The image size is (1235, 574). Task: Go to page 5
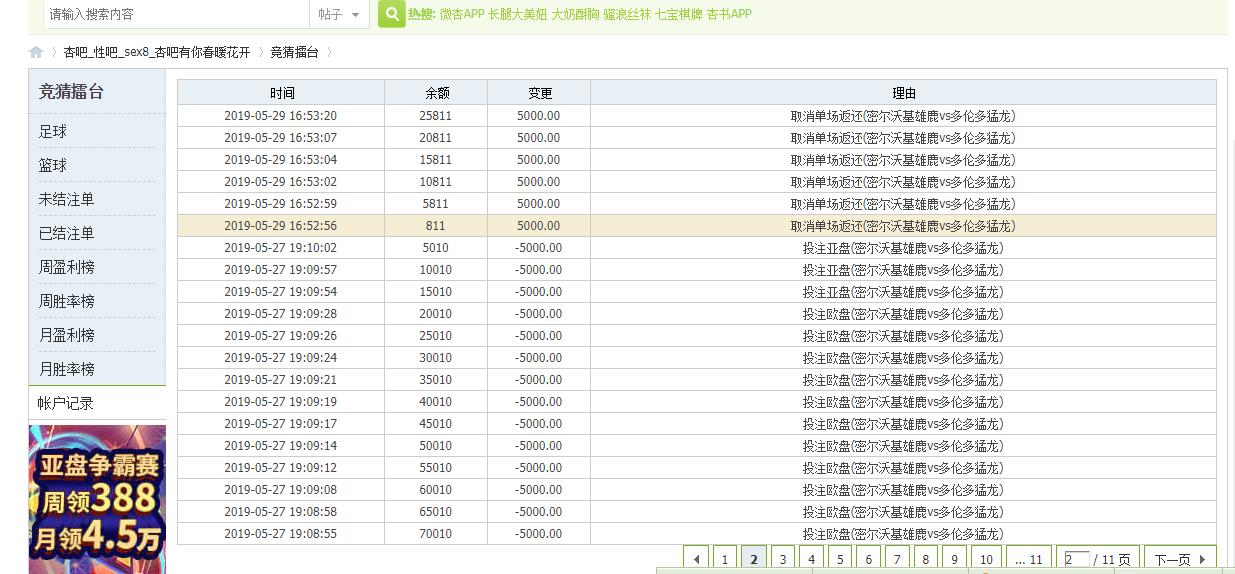click(840, 559)
